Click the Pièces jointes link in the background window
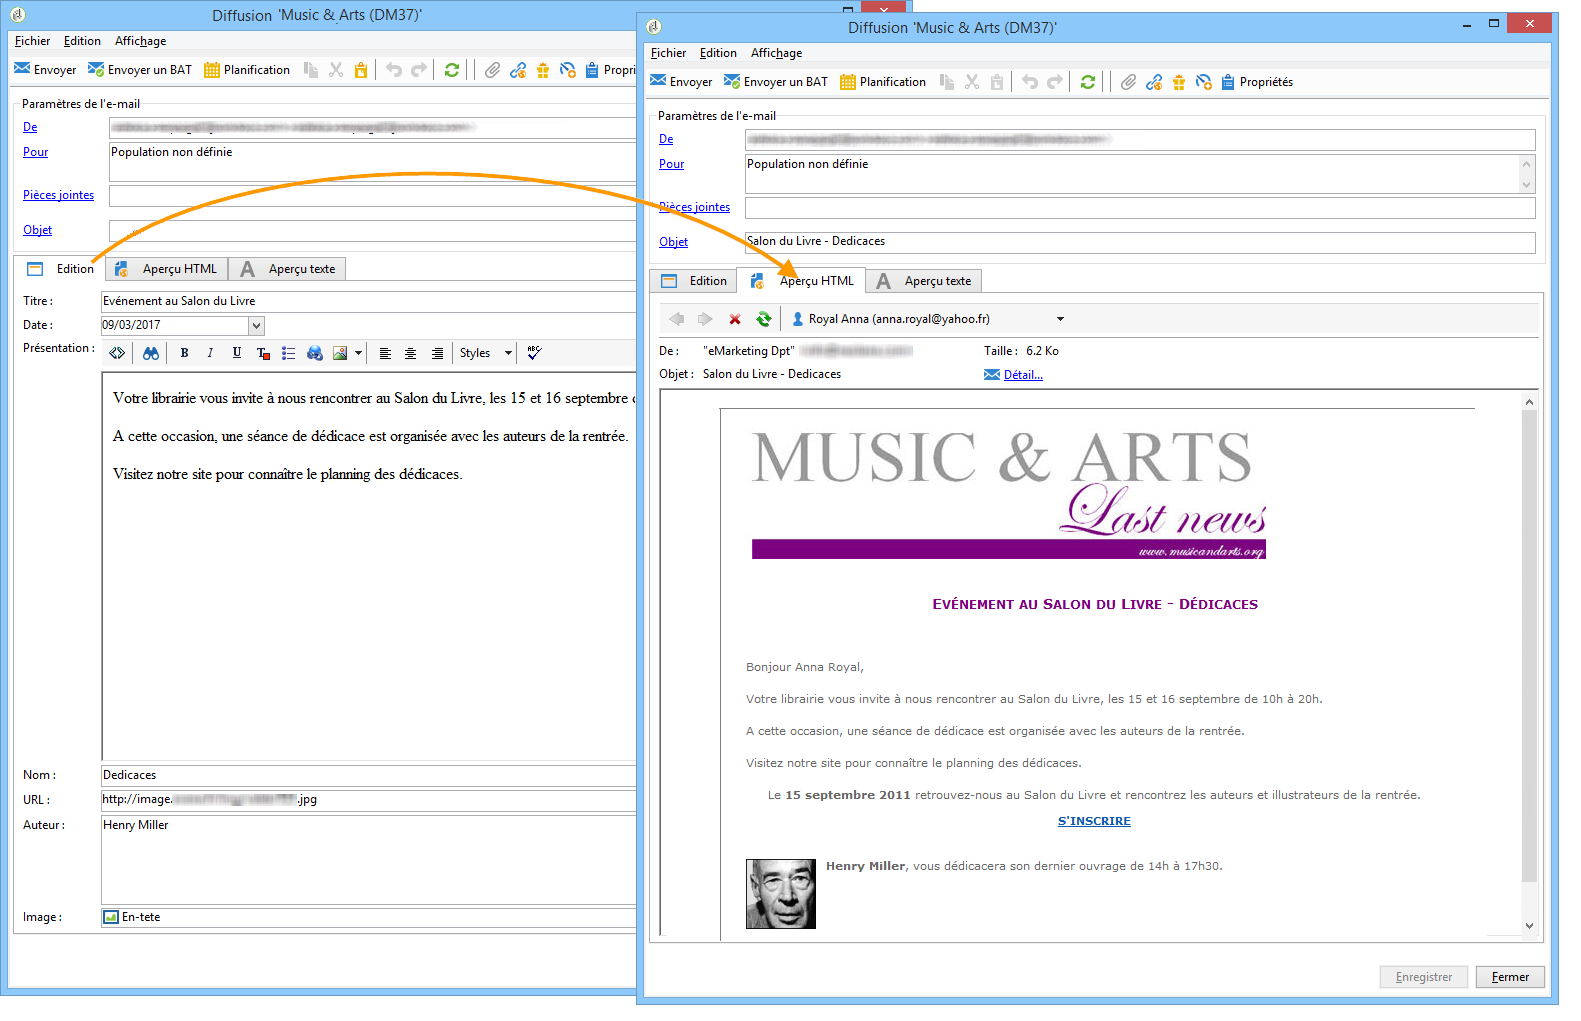The height and width of the screenshot is (1021, 1581). (x=59, y=195)
